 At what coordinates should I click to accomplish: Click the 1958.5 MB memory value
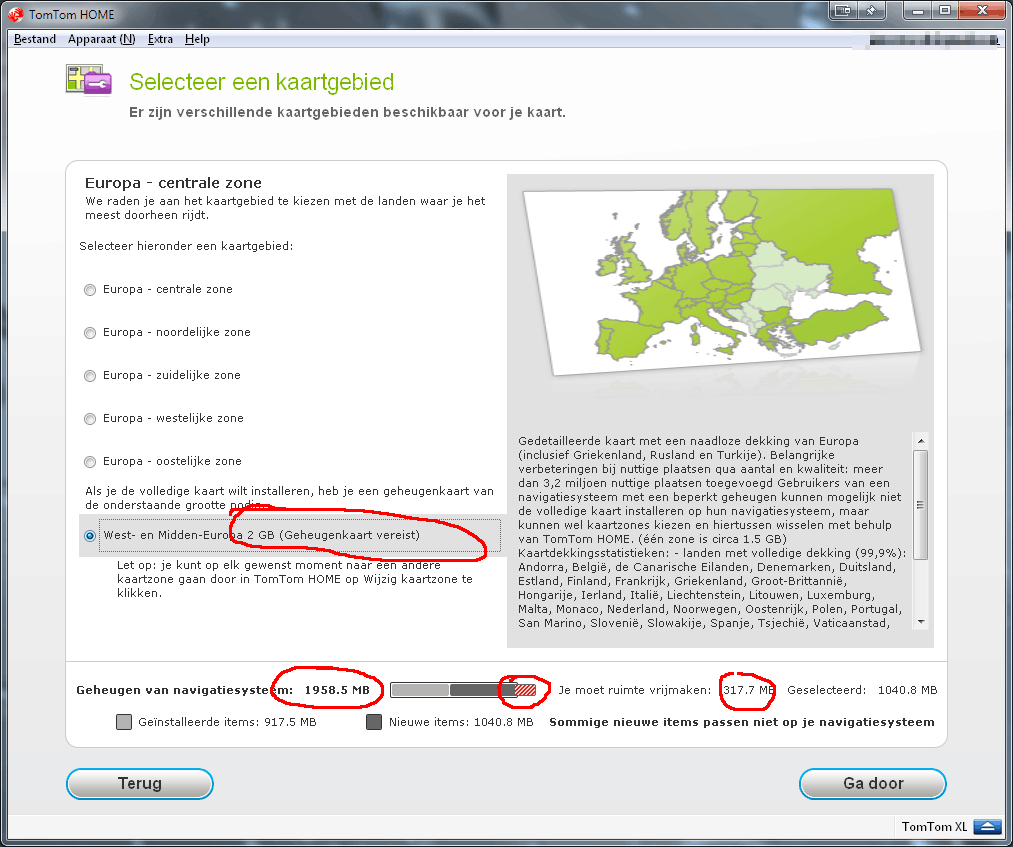pyautogui.click(x=337, y=690)
